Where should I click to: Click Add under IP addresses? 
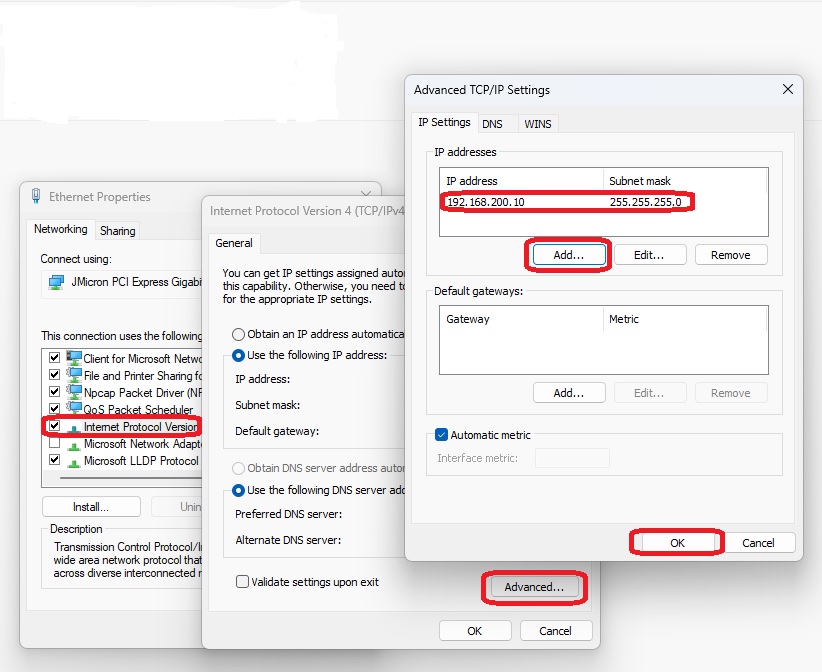(x=568, y=255)
